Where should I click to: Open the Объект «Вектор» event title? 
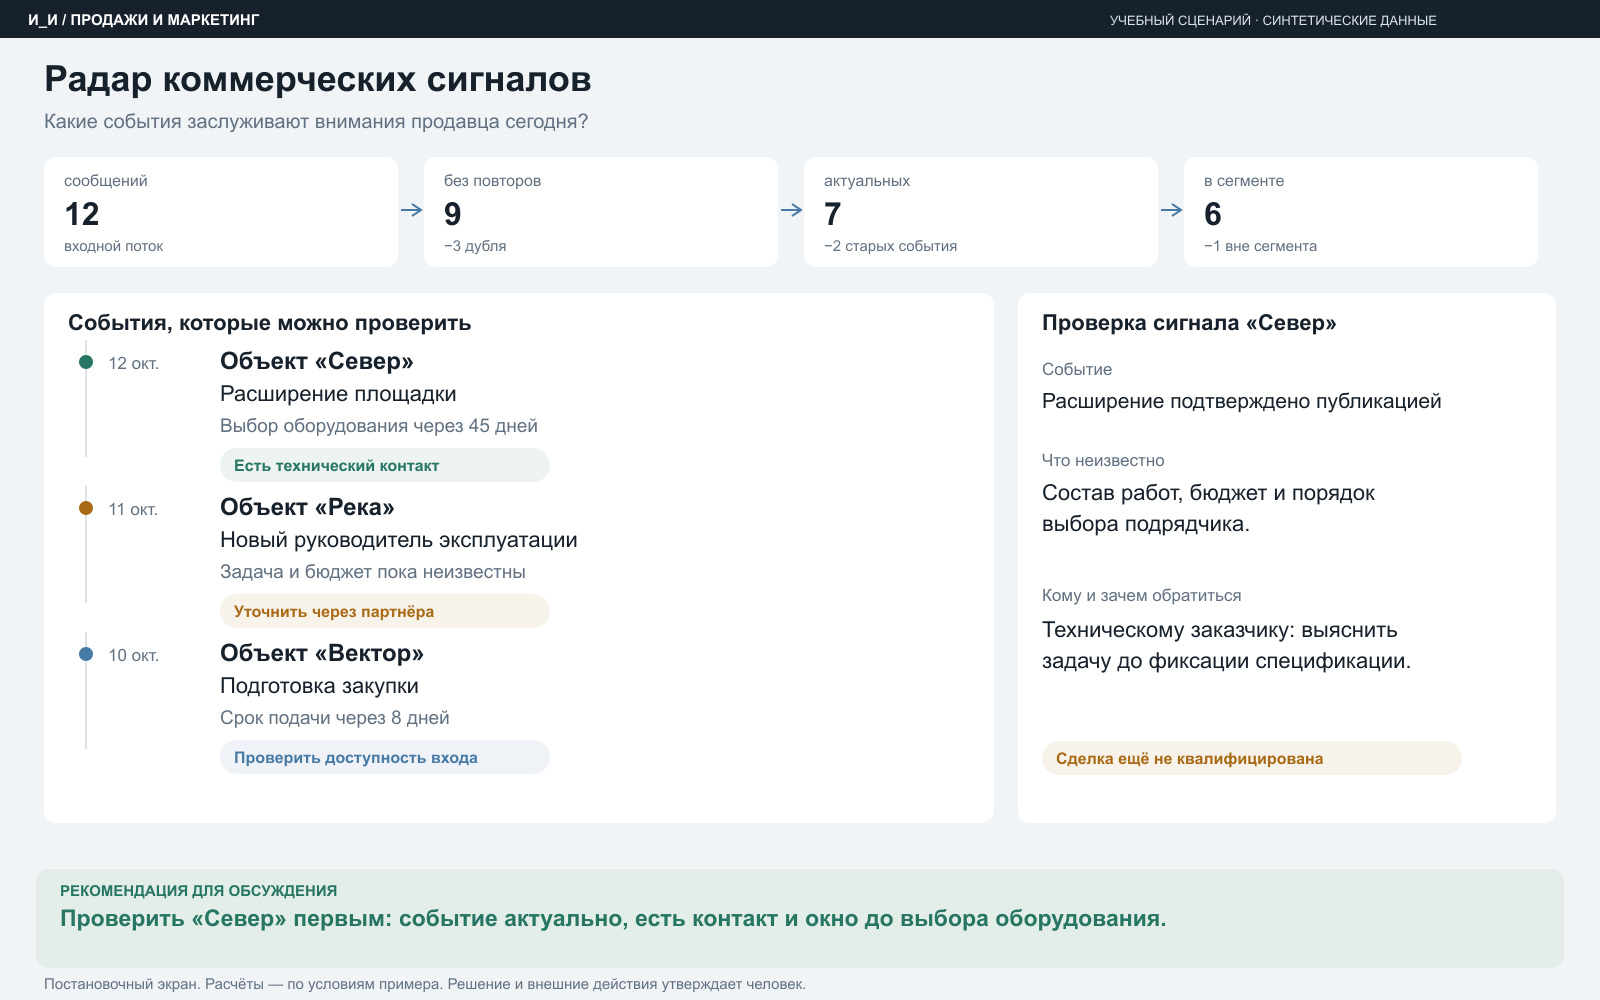[x=322, y=653]
